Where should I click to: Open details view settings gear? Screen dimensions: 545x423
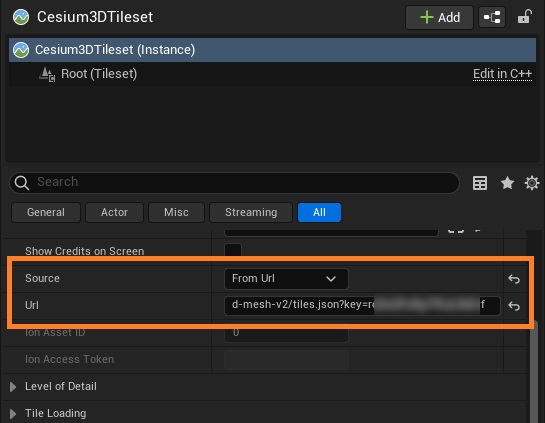tap(532, 183)
